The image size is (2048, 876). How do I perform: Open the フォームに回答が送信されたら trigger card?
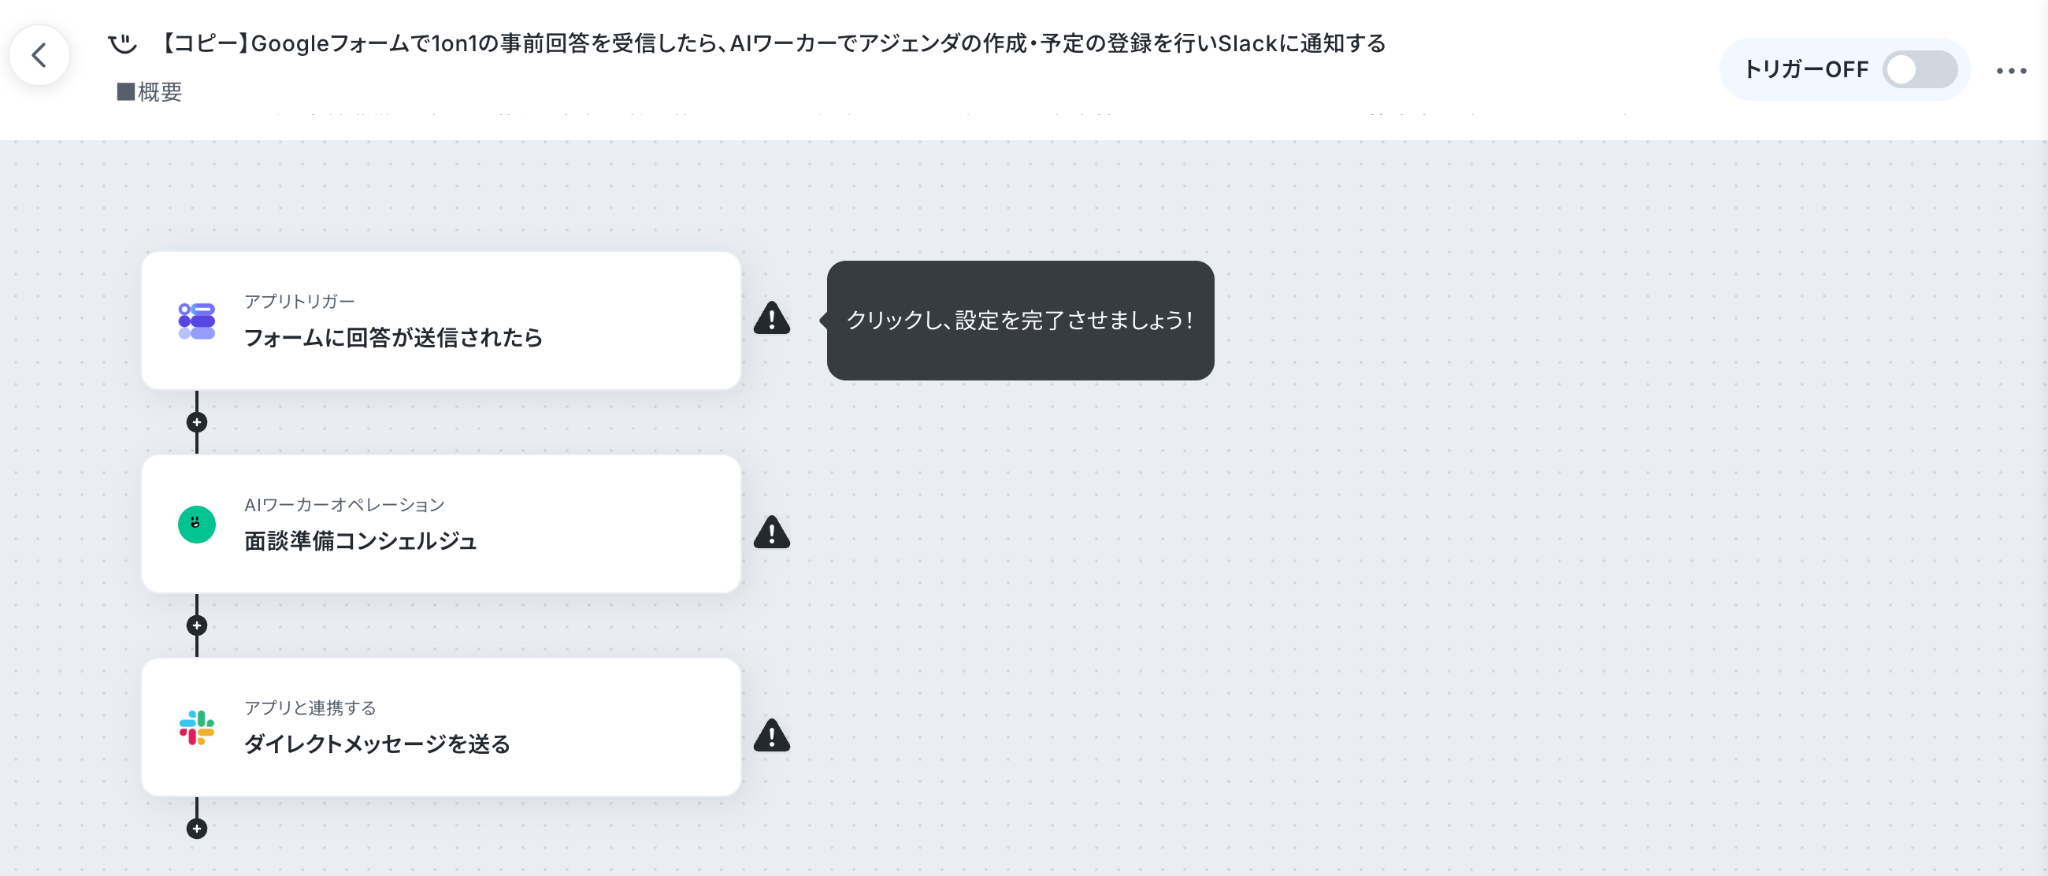441,321
